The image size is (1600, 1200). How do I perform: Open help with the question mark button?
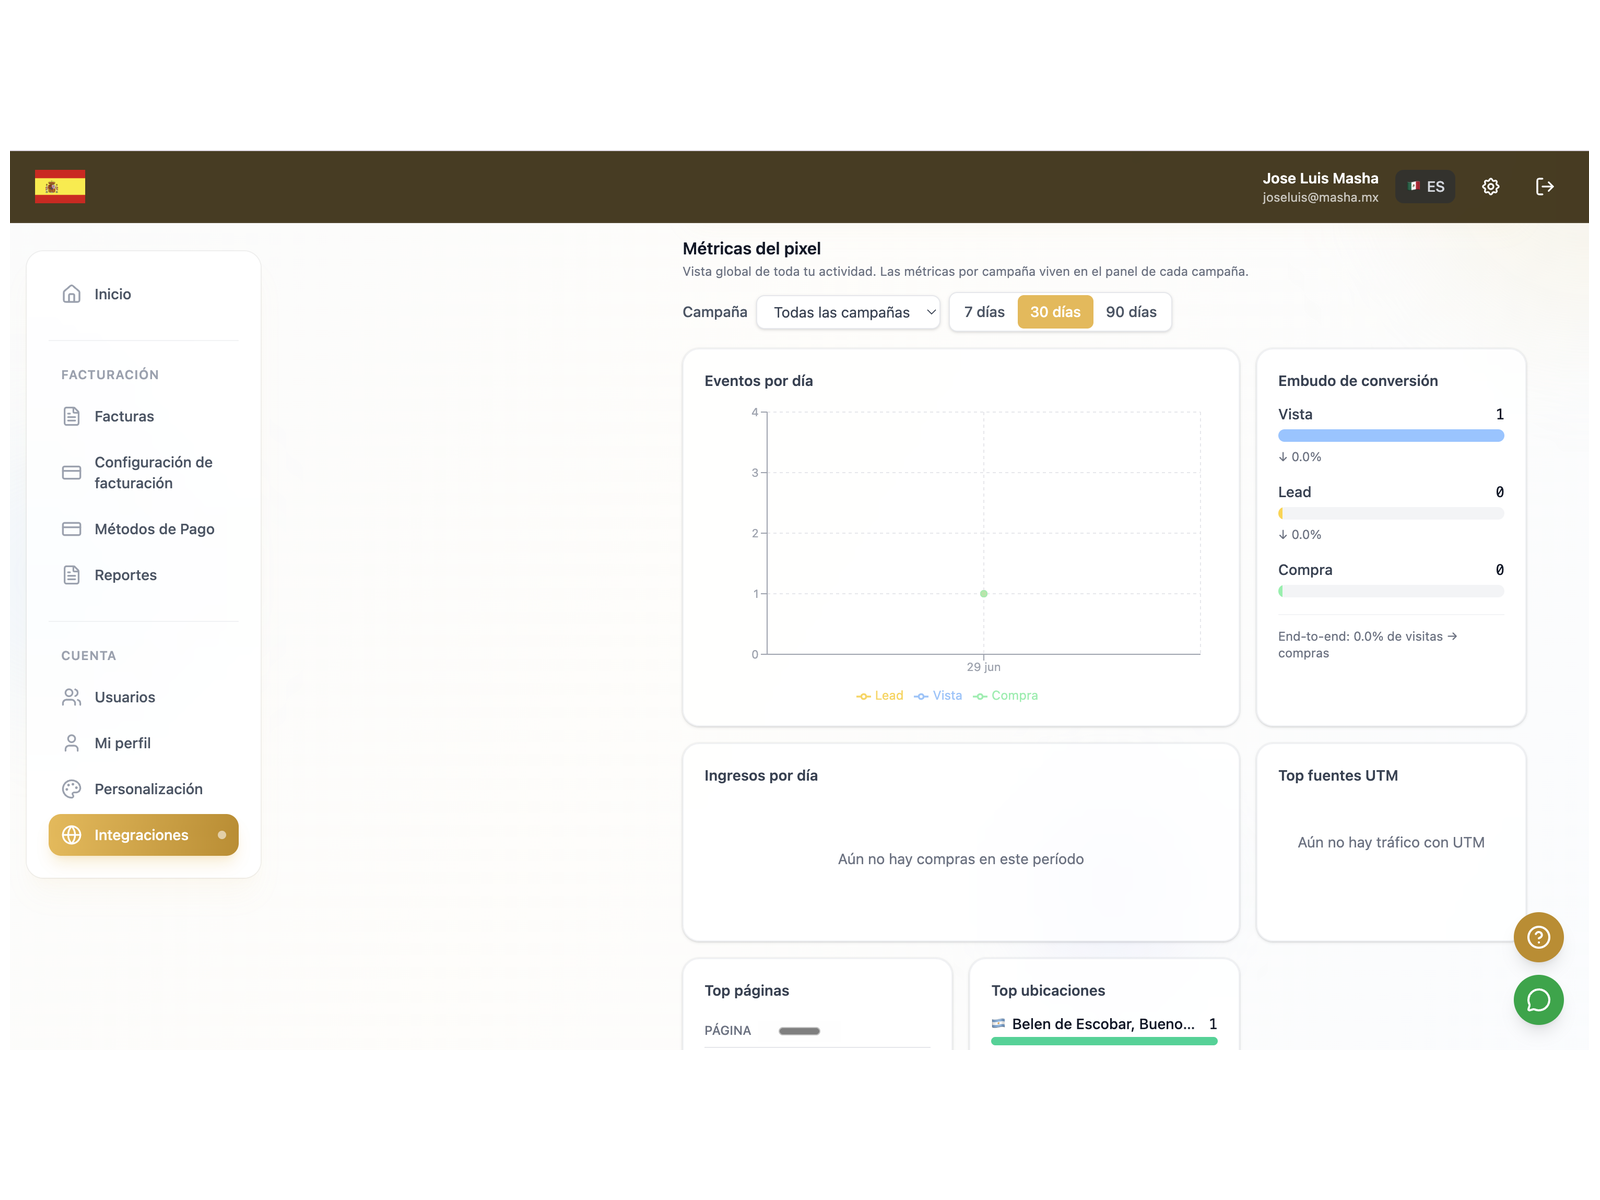[x=1538, y=937]
